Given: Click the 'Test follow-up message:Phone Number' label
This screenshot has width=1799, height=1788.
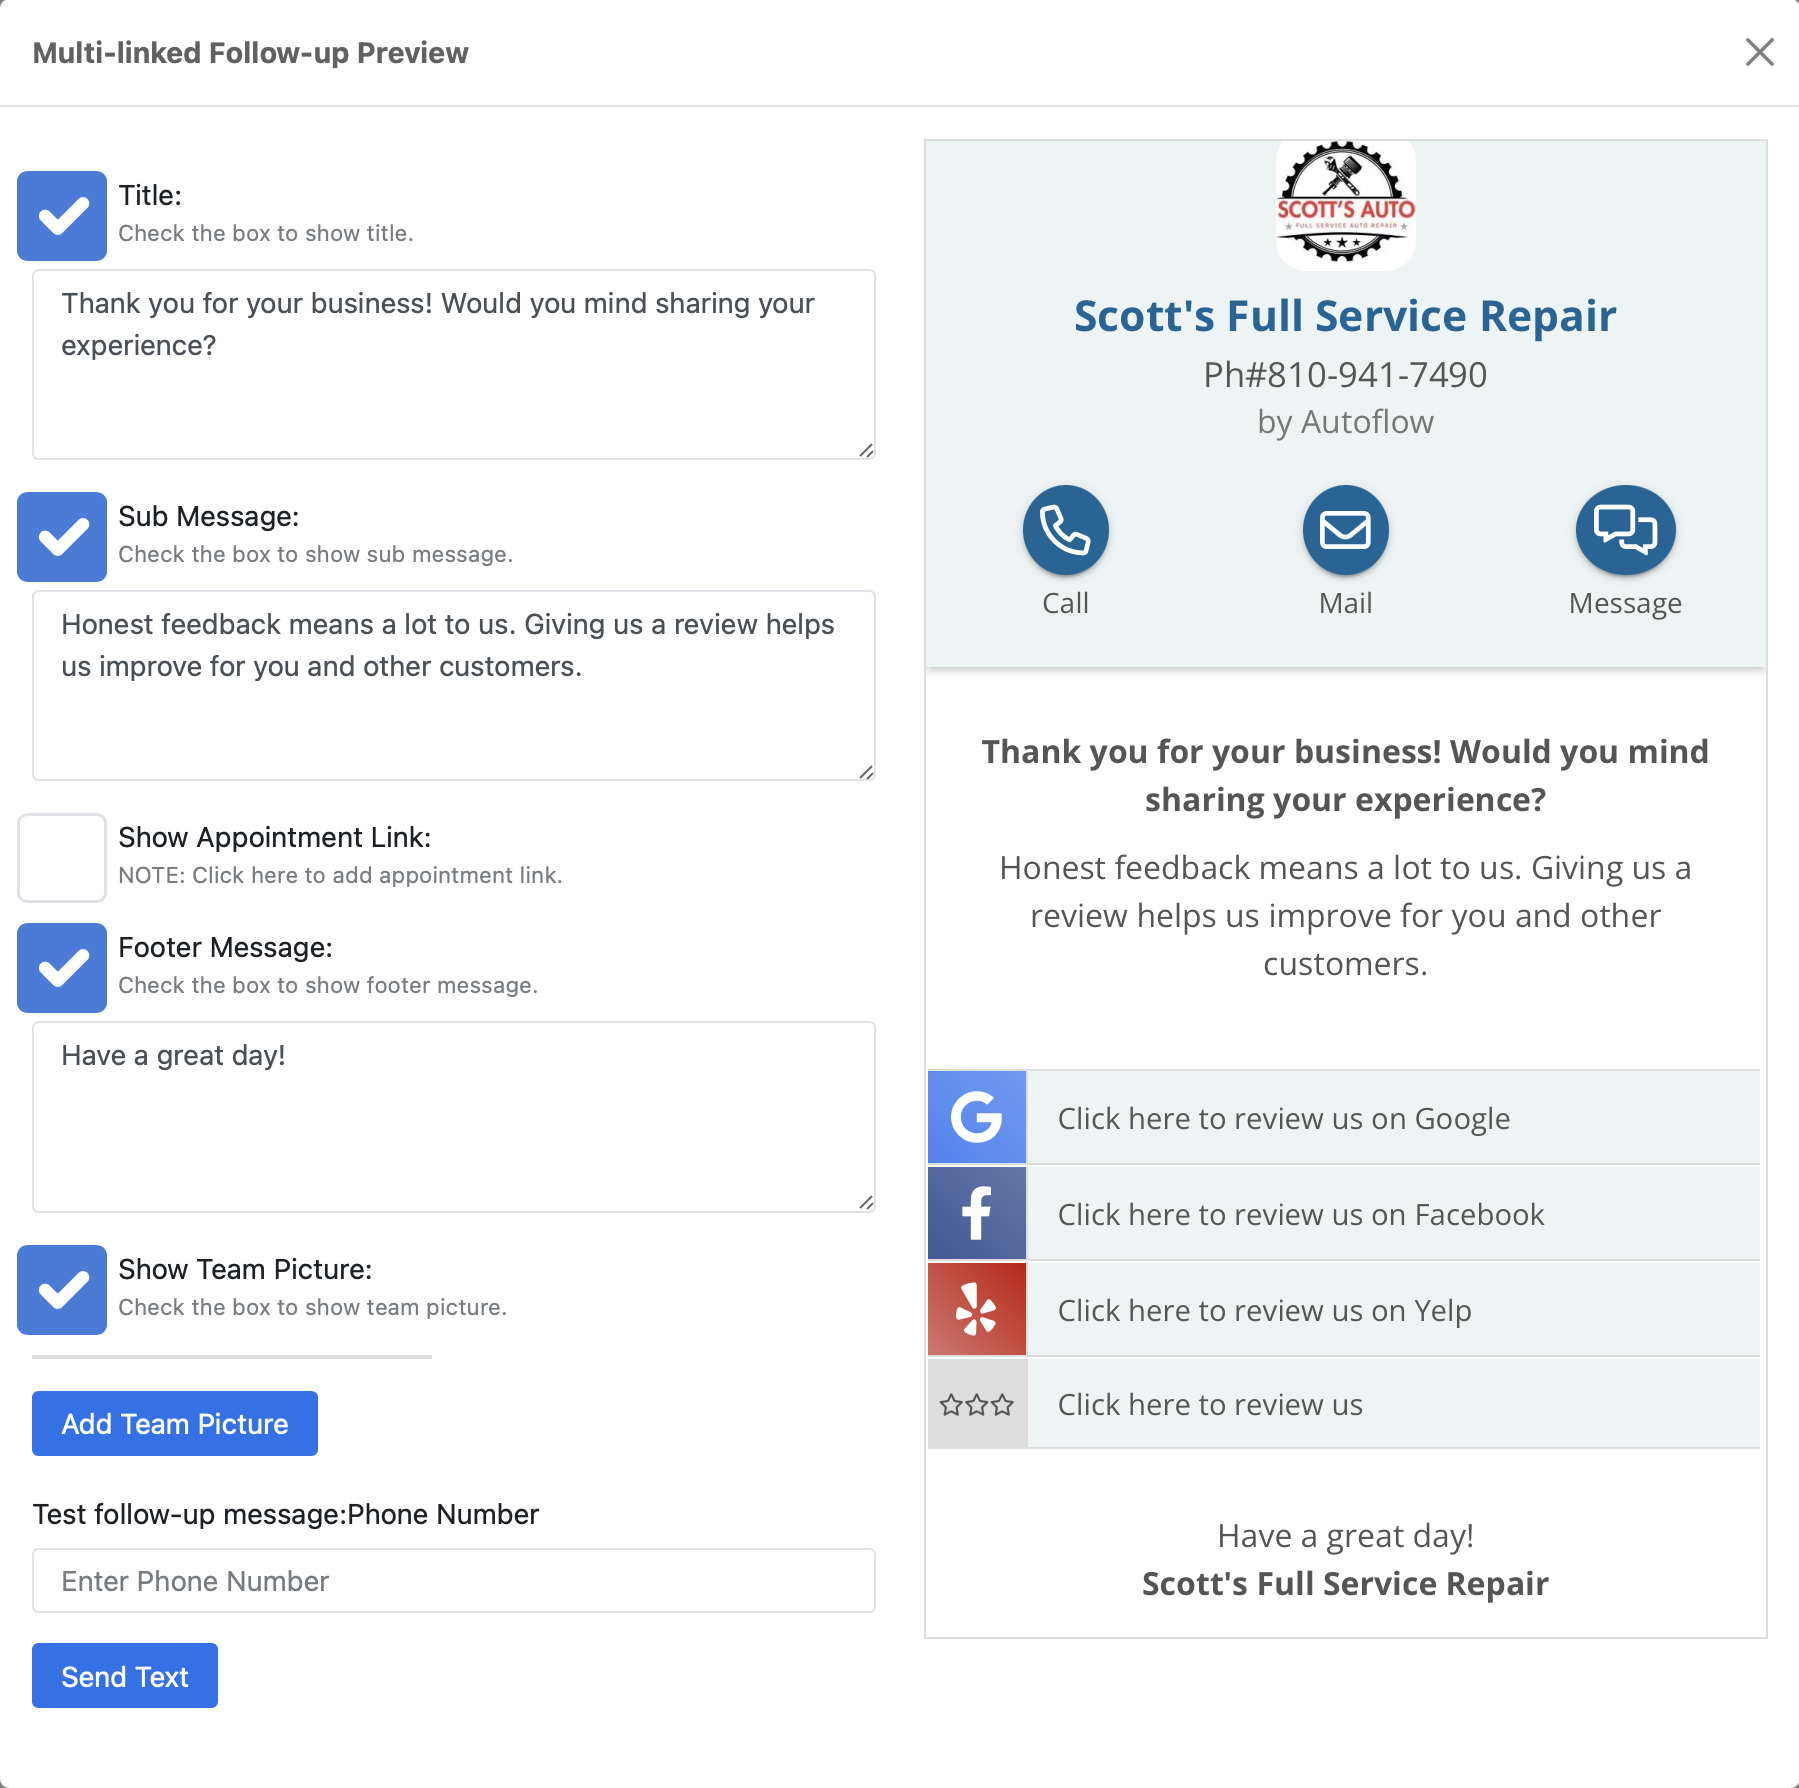Looking at the screenshot, I should [x=286, y=1514].
